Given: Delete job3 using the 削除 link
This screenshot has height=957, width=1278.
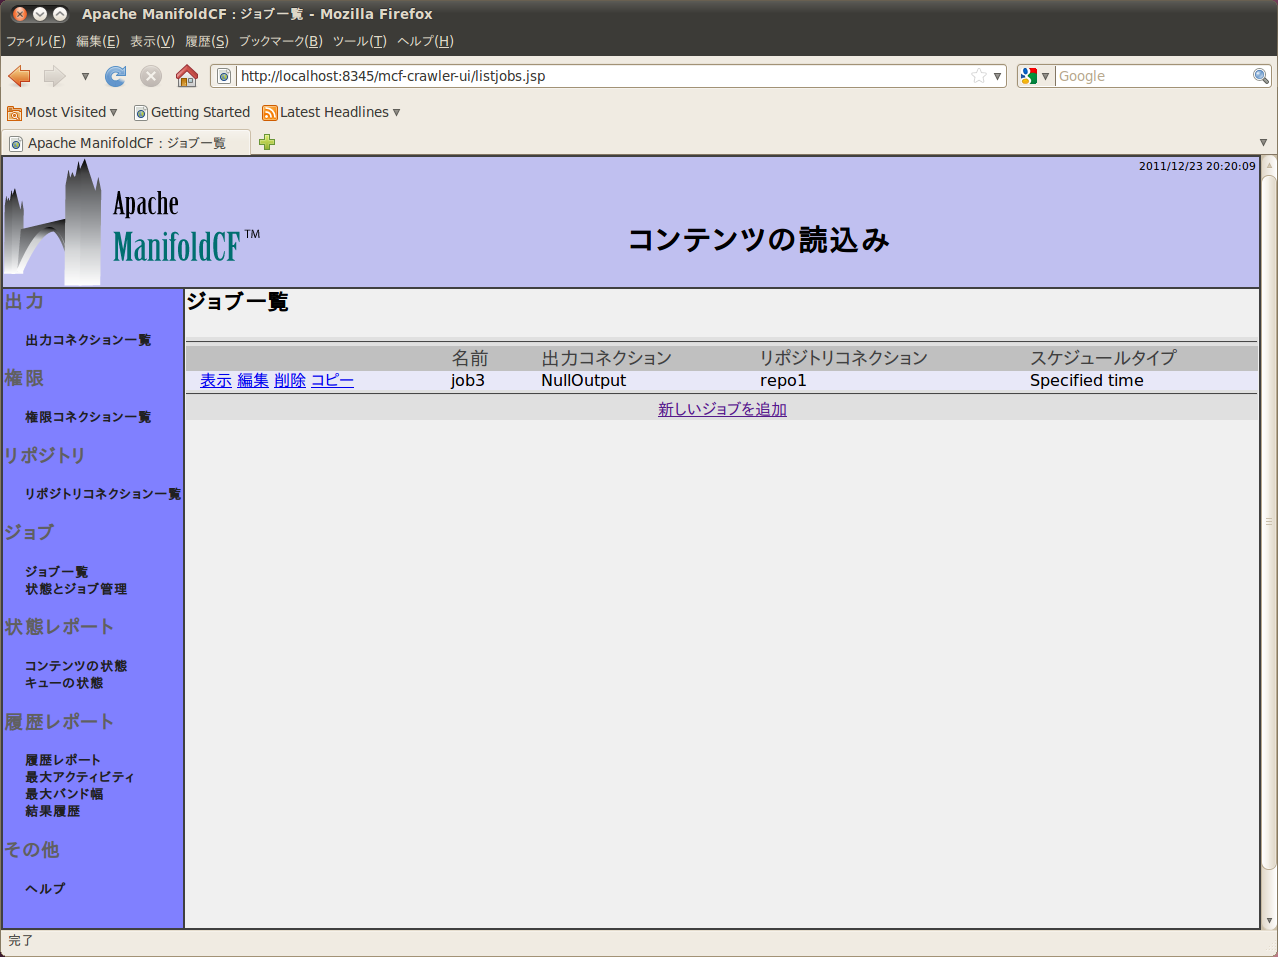Looking at the screenshot, I should pyautogui.click(x=289, y=380).
